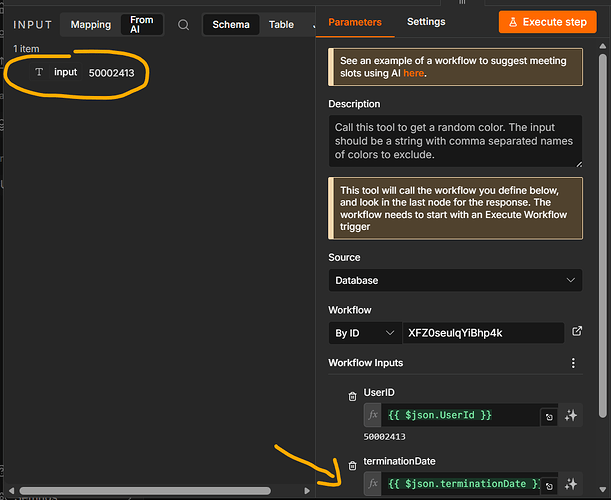Open search in the input panel

(x=183, y=25)
